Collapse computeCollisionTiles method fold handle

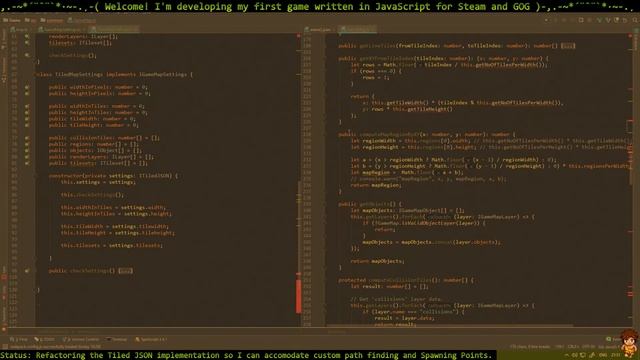coord(326,280)
